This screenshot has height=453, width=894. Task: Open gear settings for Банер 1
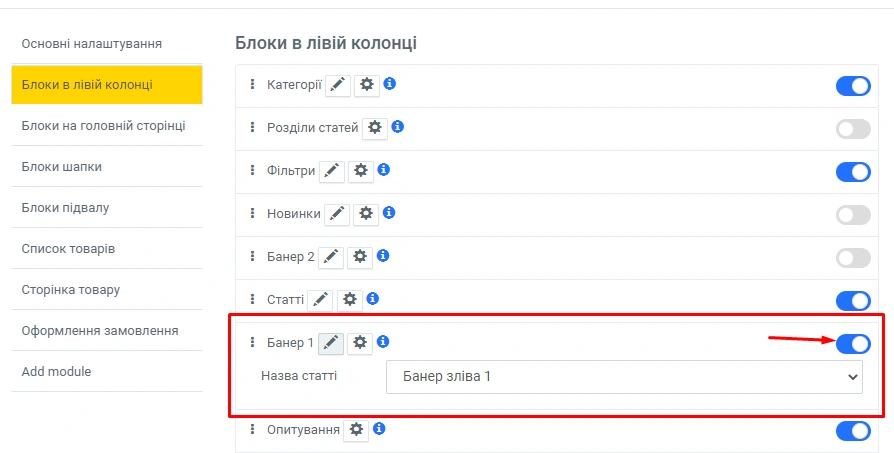[x=359, y=343]
